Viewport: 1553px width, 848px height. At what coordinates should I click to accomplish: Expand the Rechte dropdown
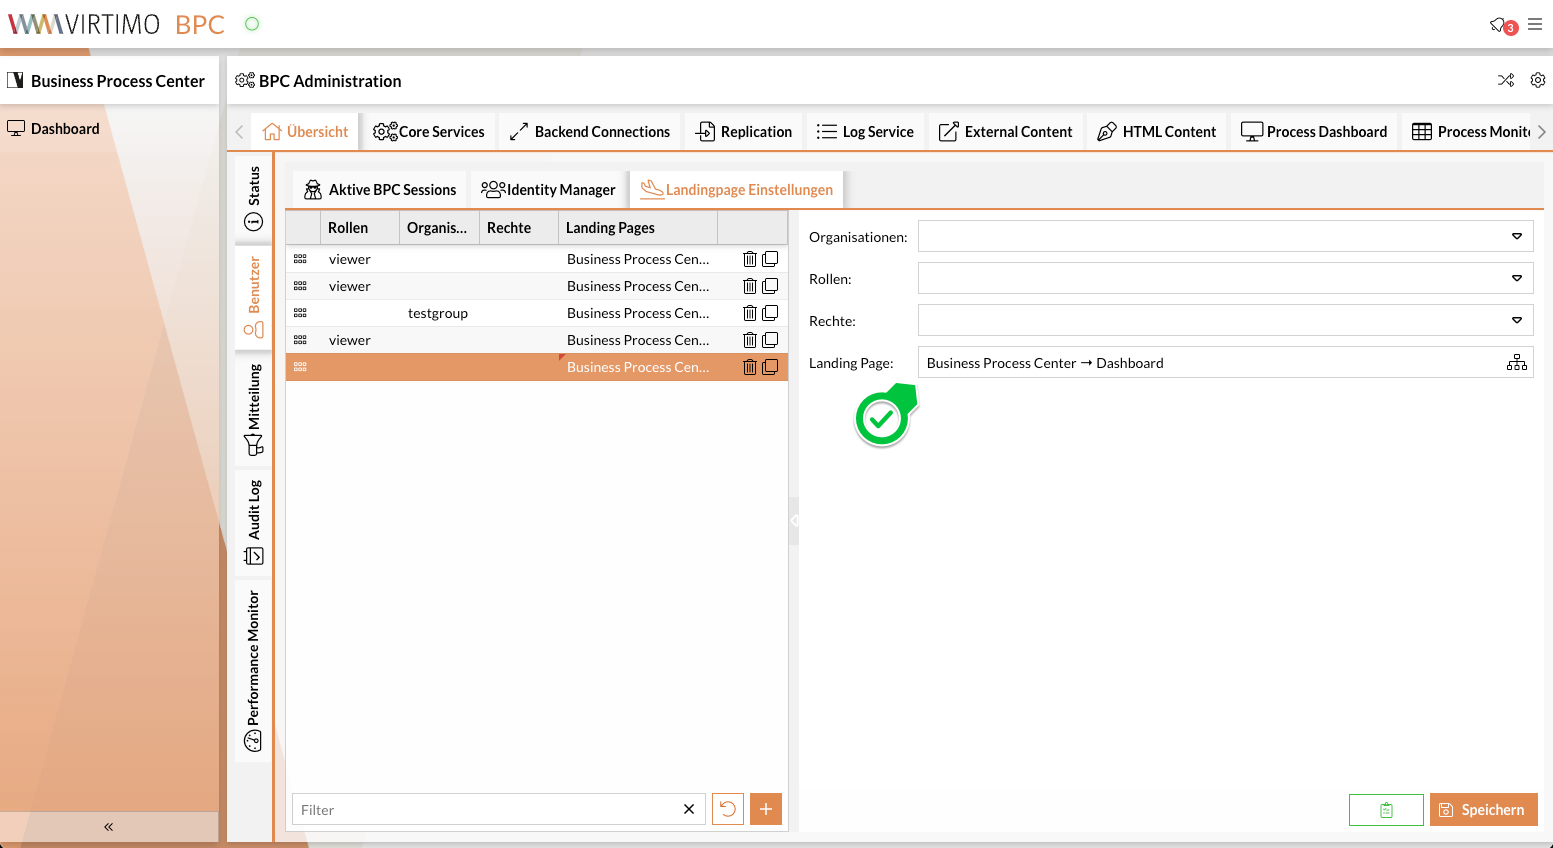pyautogui.click(x=1516, y=321)
